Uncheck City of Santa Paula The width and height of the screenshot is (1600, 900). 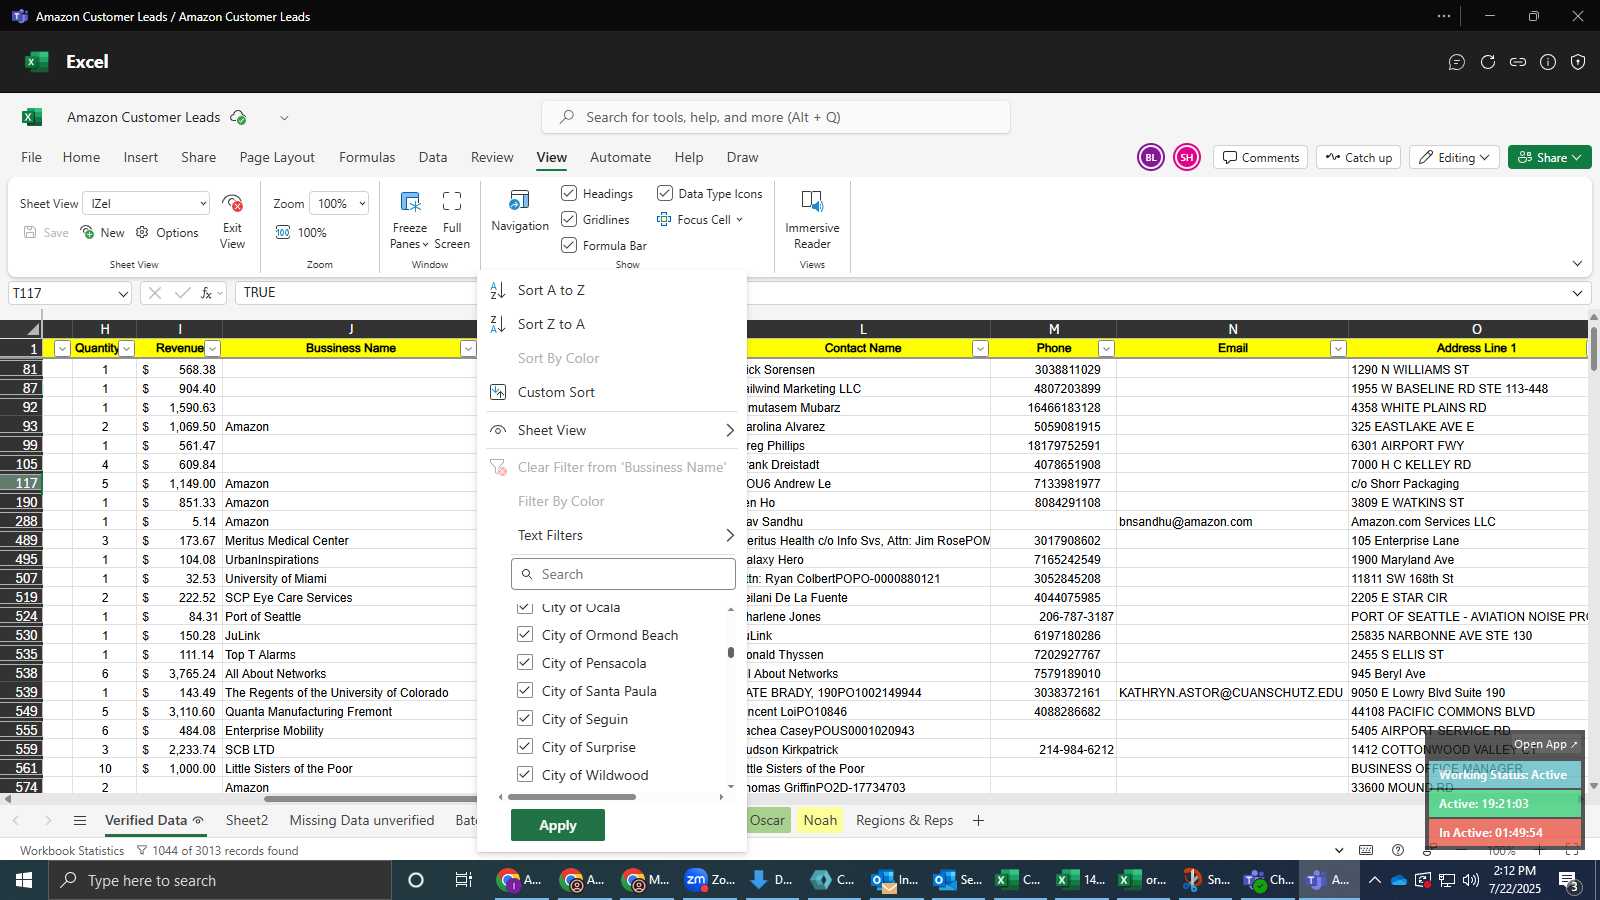(524, 690)
